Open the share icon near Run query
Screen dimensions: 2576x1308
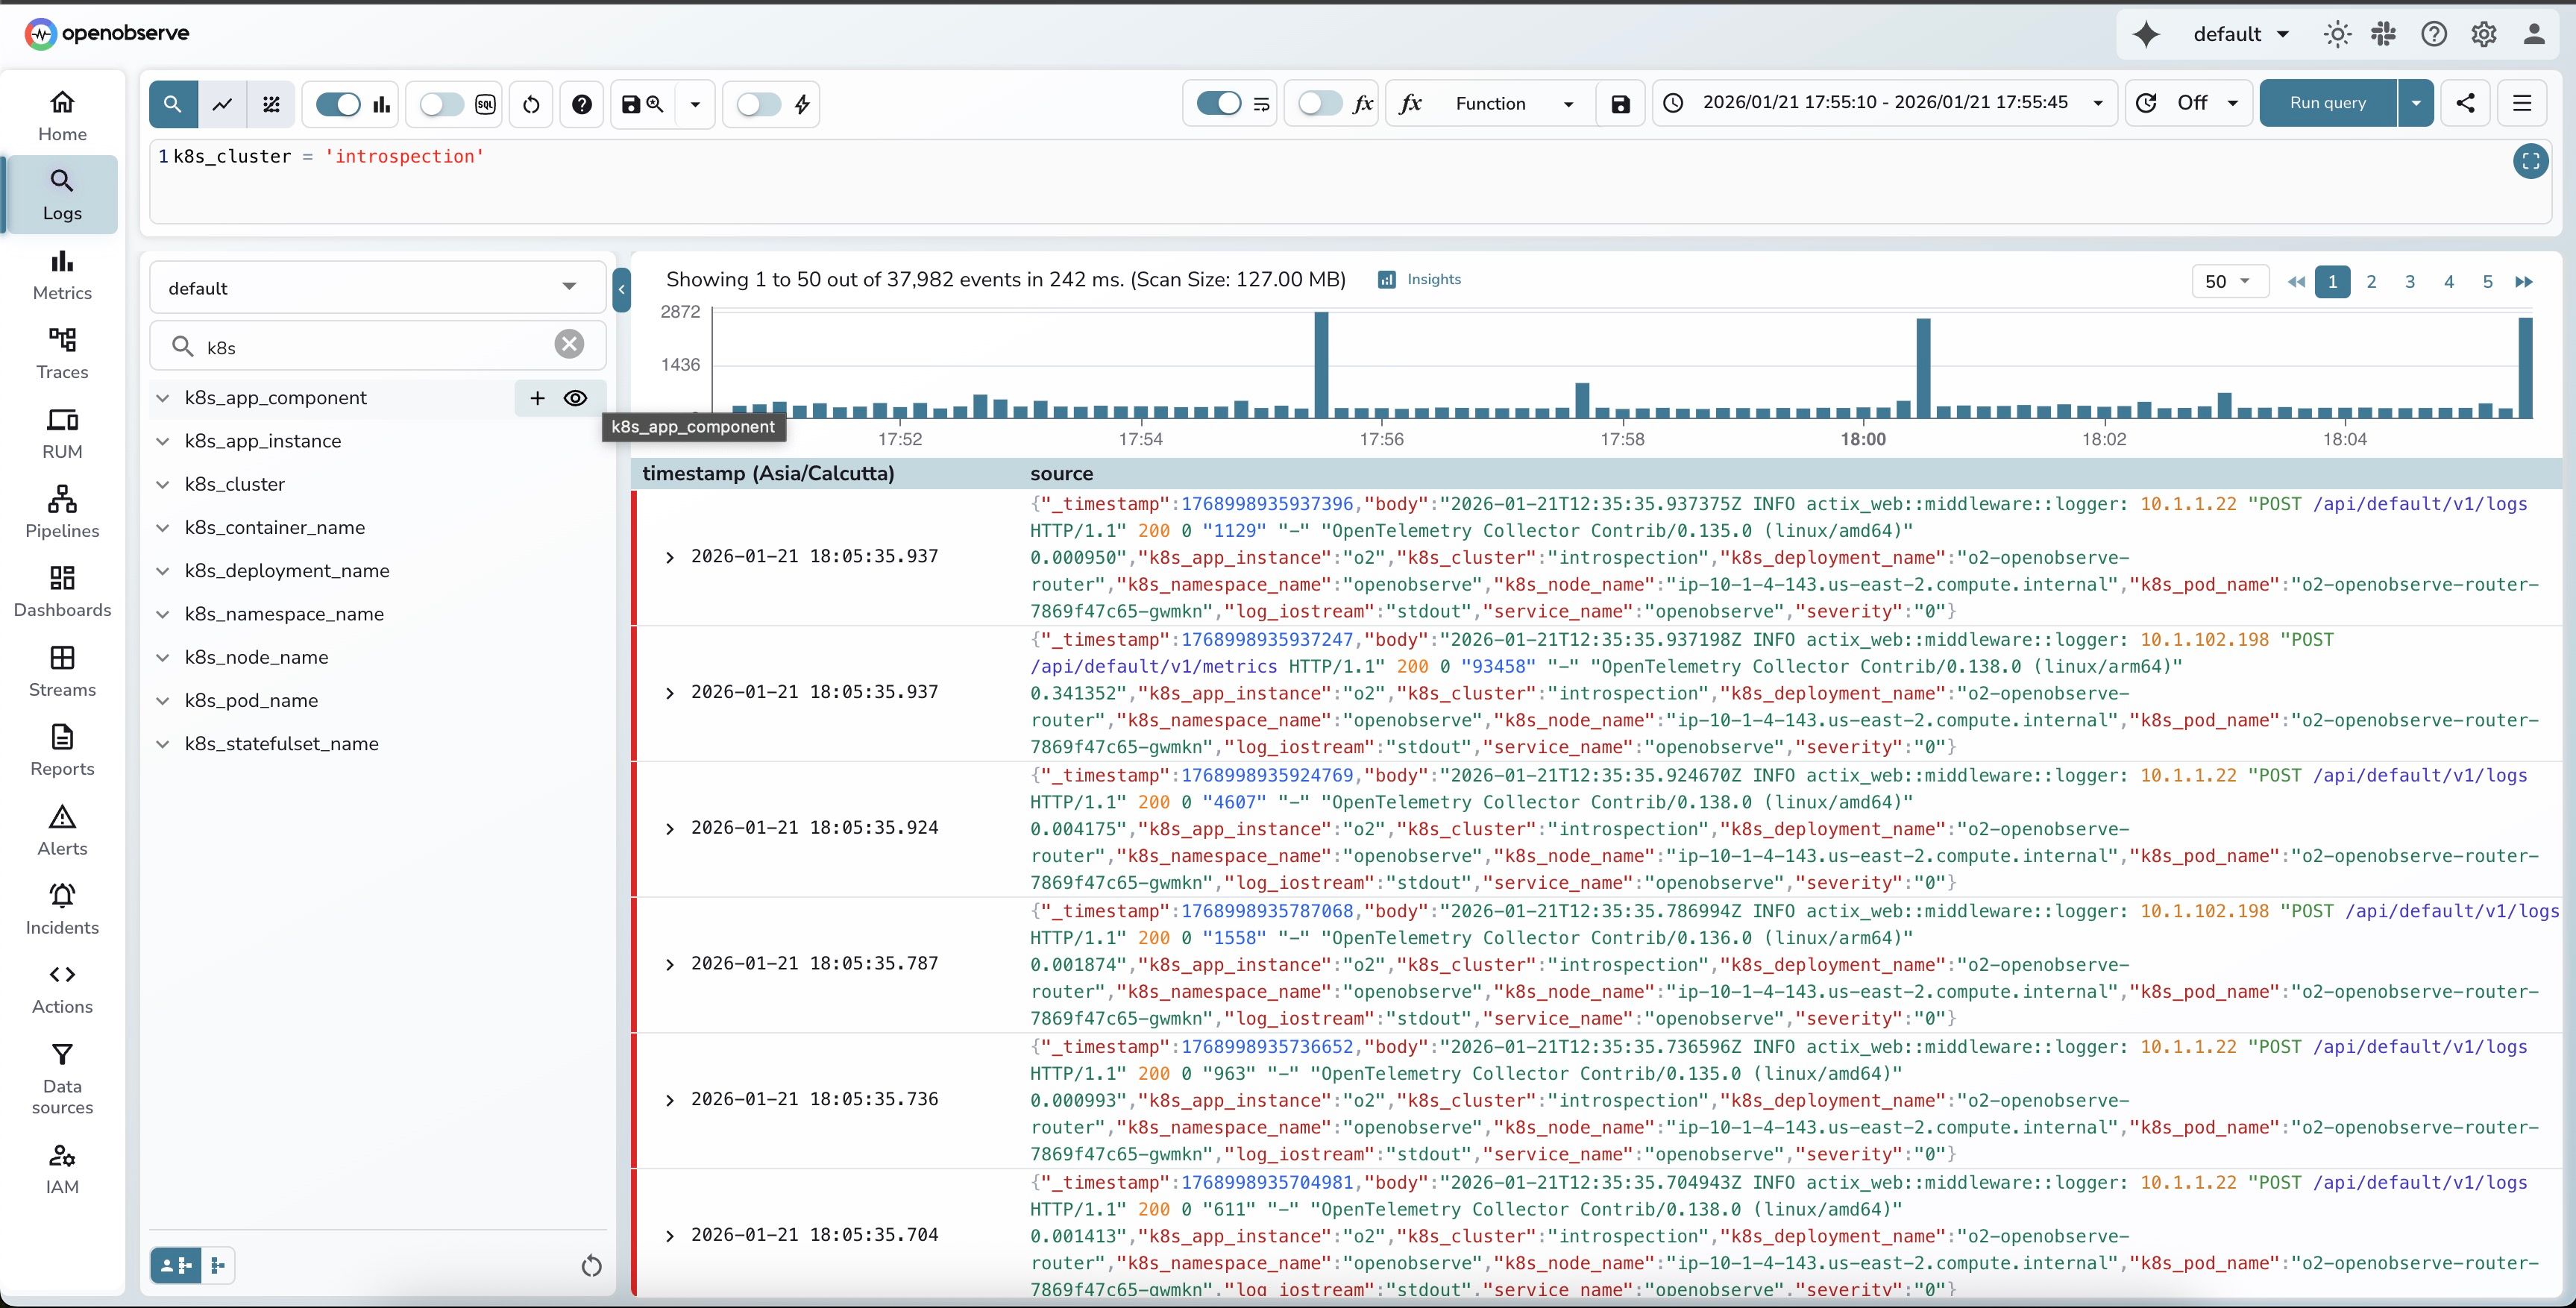pyautogui.click(x=2467, y=103)
